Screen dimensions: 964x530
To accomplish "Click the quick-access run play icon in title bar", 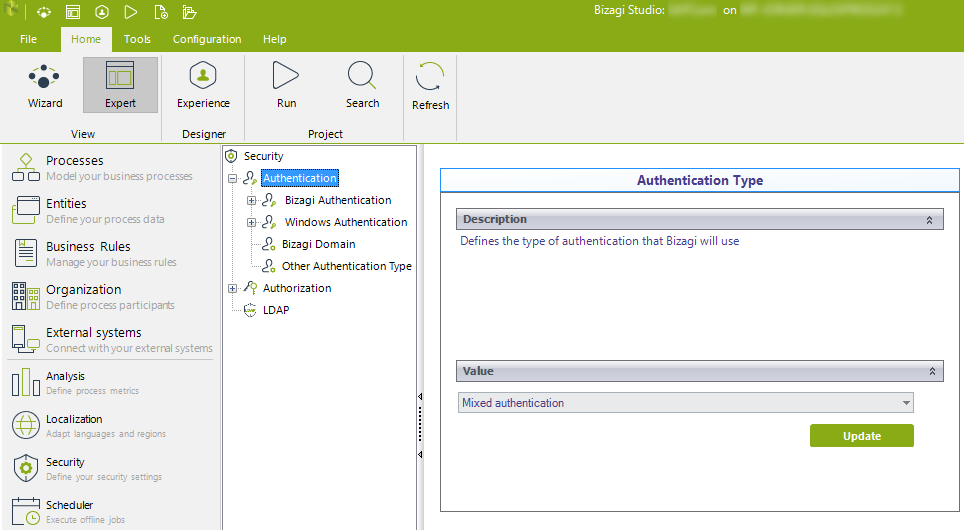I will 130,12.
